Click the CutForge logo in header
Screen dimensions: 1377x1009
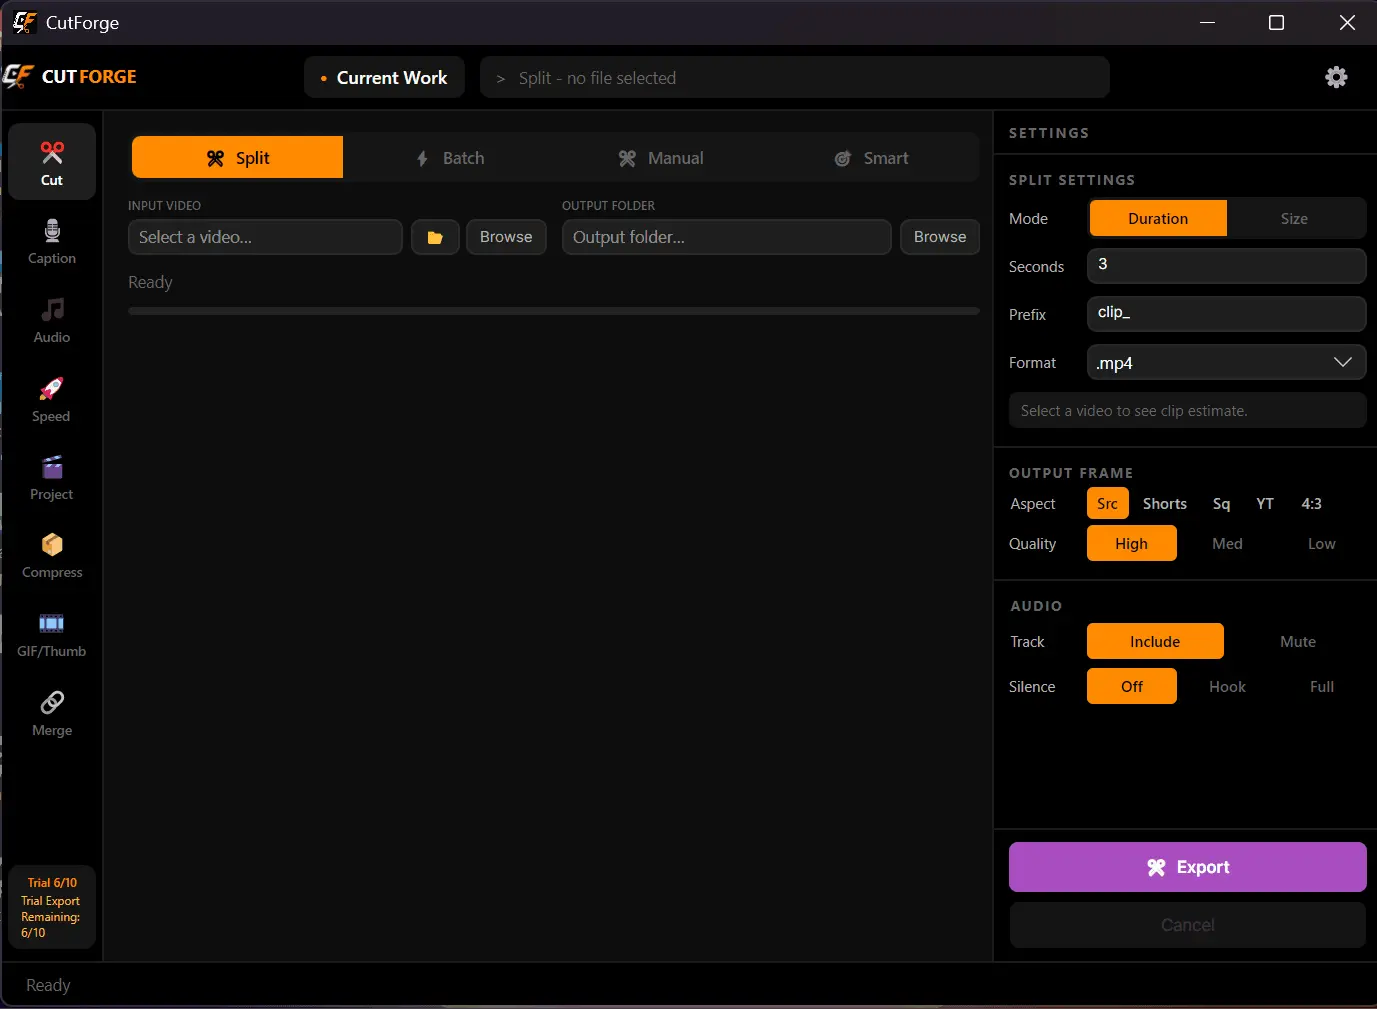coord(70,76)
